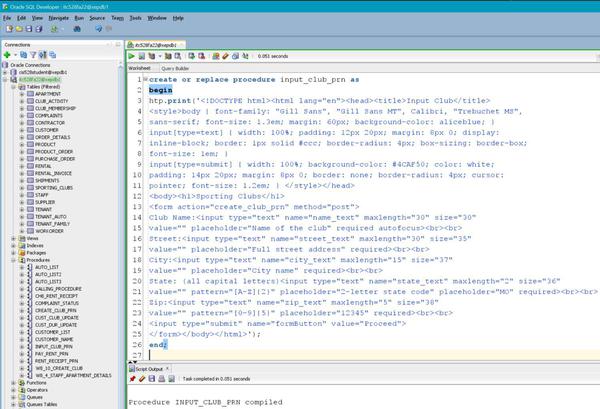
Task: Click the Clear eraser icon in Script Output
Action: click(141, 380)
